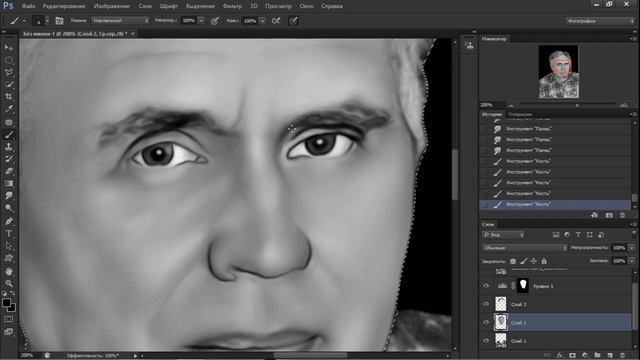Image resolution: width=640 pixels, height=360 pixels.
Task: Open the Файл menu
Action: tap(28, 6)
